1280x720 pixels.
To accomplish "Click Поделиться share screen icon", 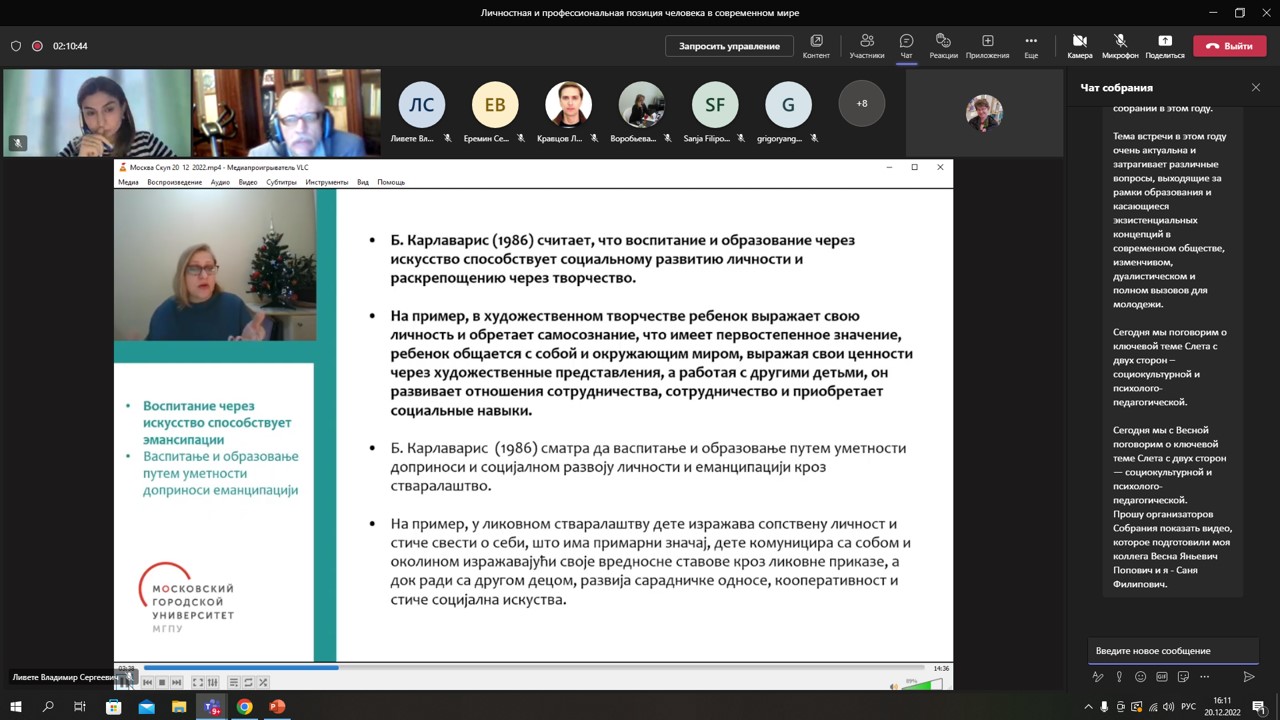I will pyautogui.click(x=1164, y=45).
